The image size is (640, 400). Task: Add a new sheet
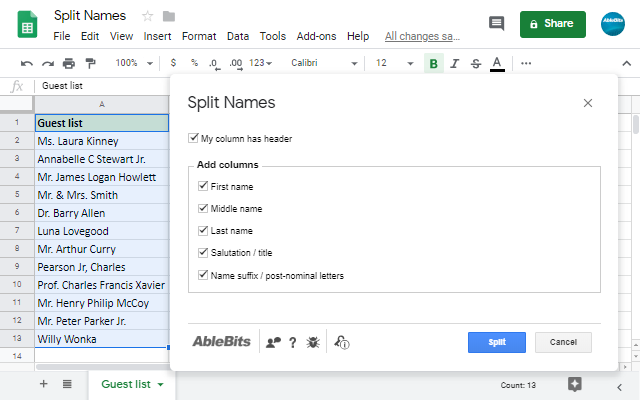coord(43,384)
